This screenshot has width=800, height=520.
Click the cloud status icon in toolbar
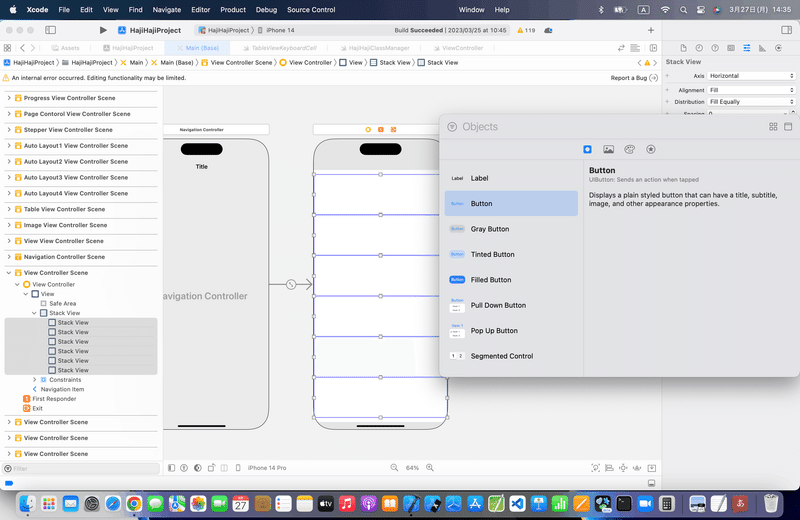548,30
